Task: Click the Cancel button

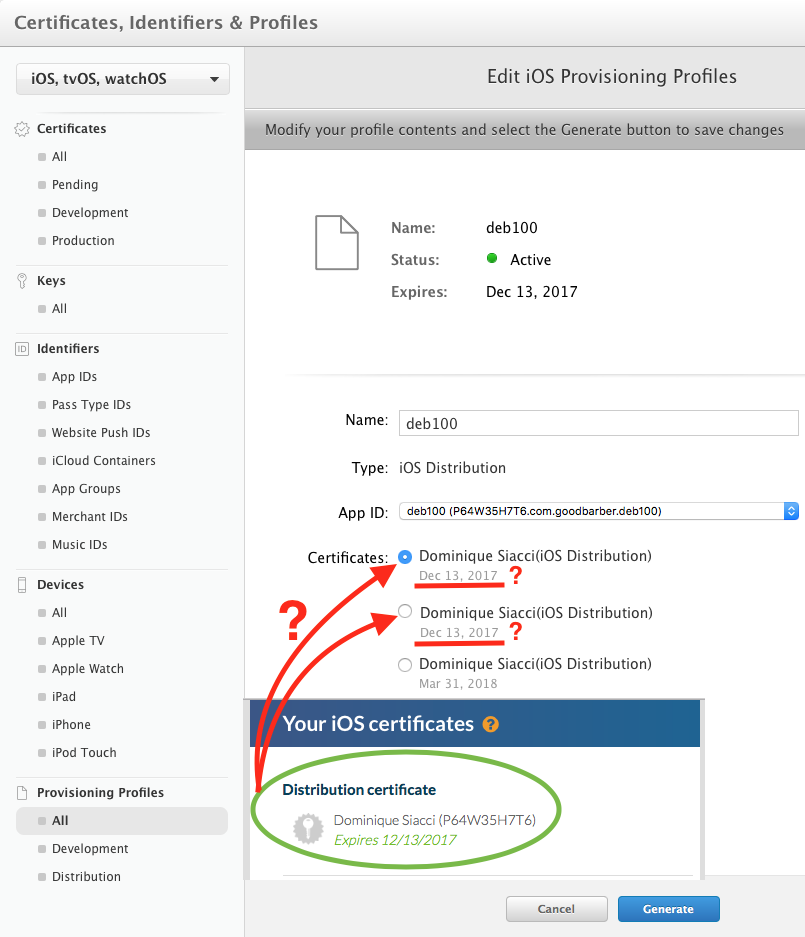Action: tap(556, 909)
